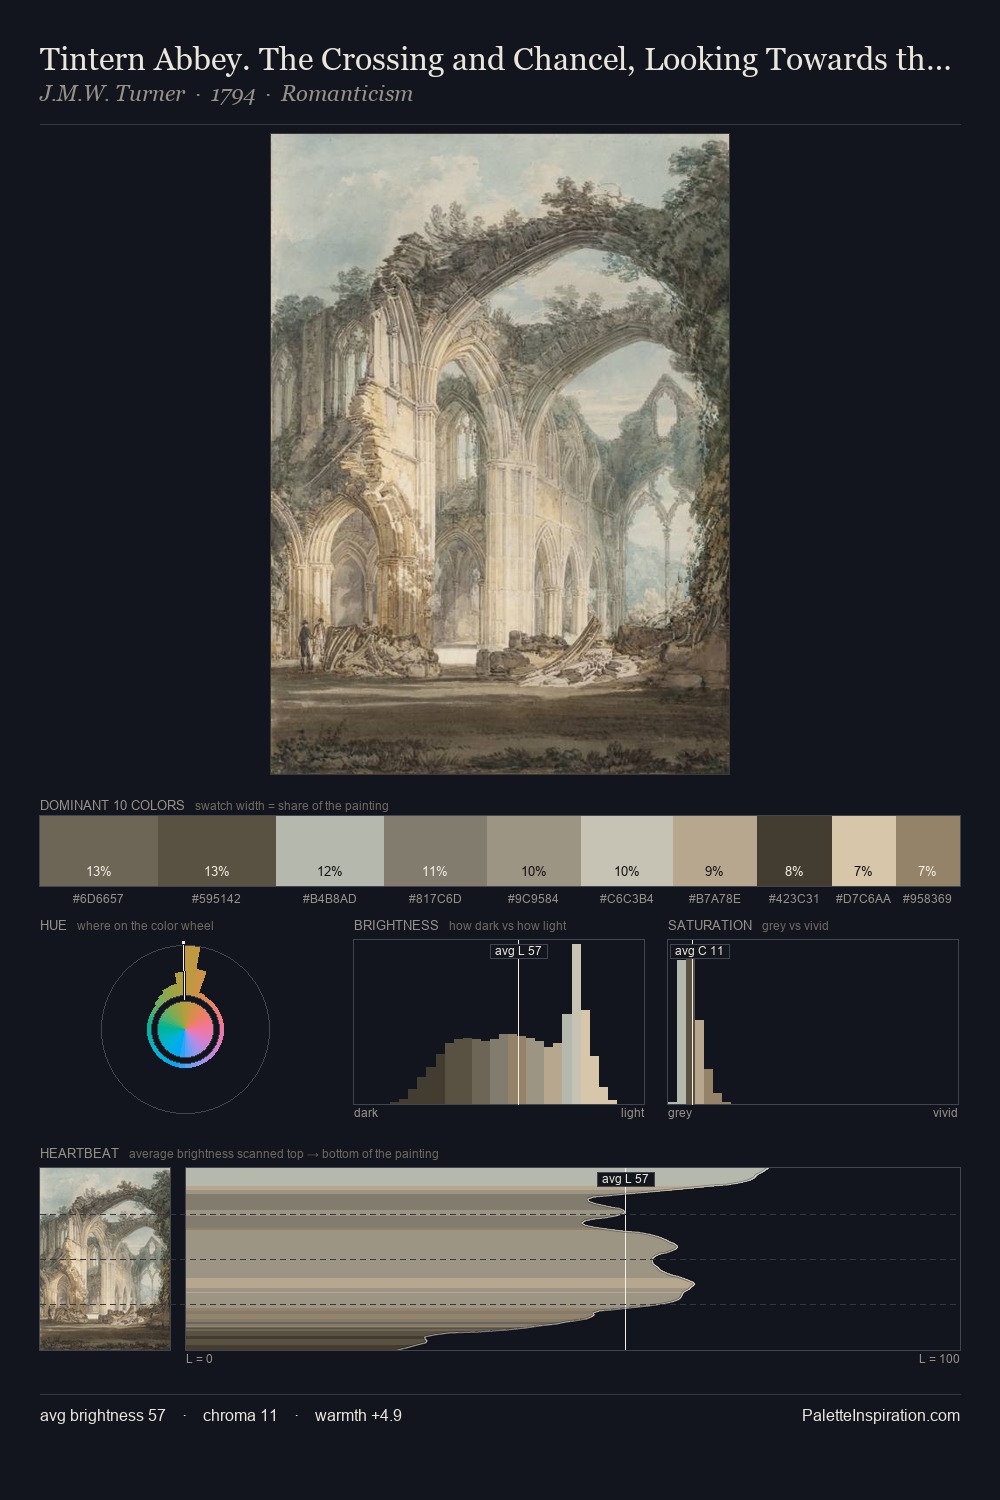Click the hex code text '#B4B8AD'
1000x1500 pixels.
coord(329,899)
